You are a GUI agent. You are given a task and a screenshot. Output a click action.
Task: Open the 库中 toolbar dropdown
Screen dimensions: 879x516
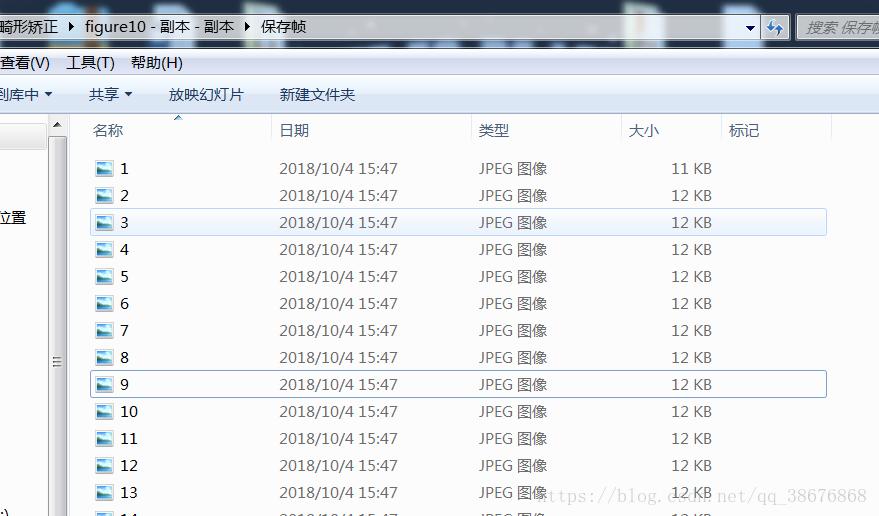tap(26, 94)
